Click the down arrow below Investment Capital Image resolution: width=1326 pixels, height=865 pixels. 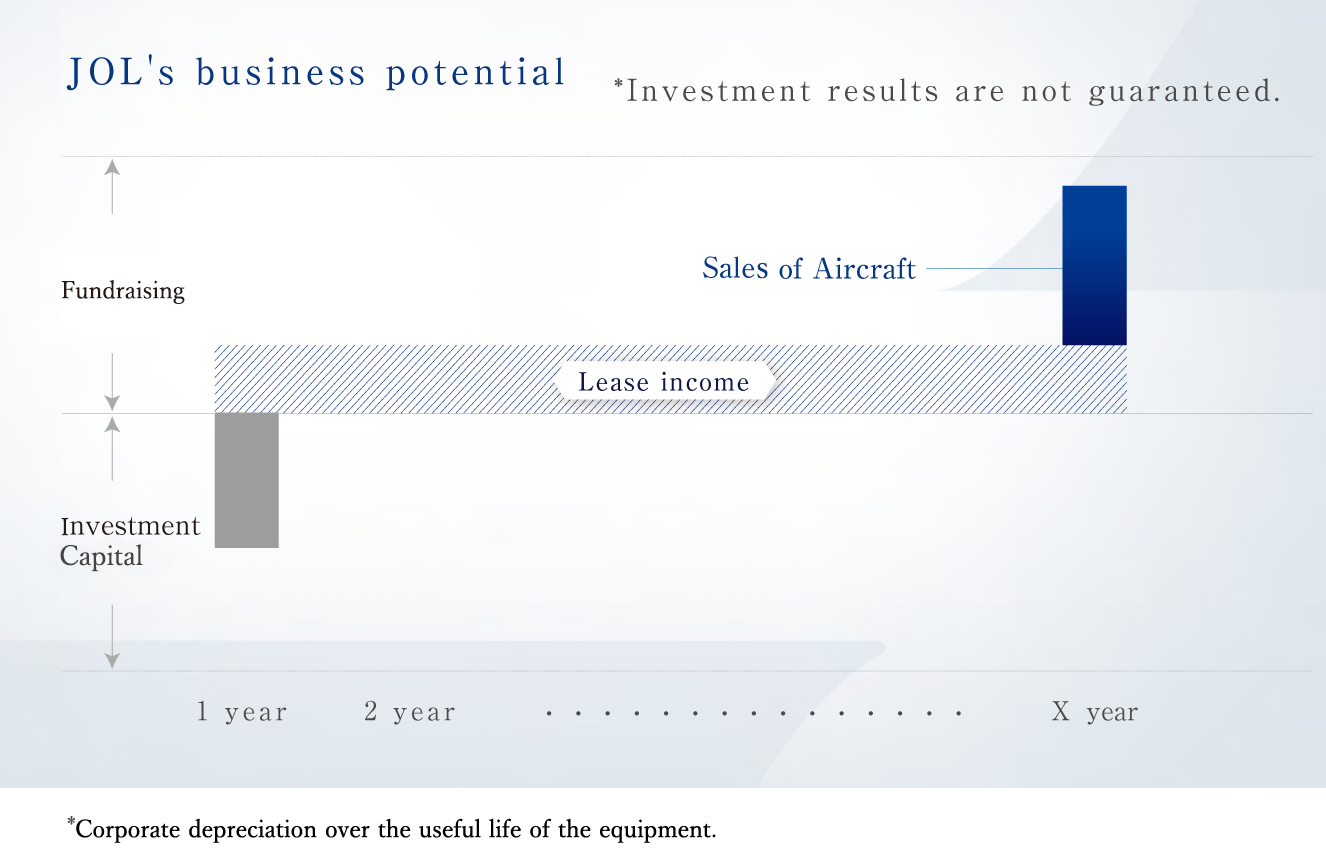113,637
